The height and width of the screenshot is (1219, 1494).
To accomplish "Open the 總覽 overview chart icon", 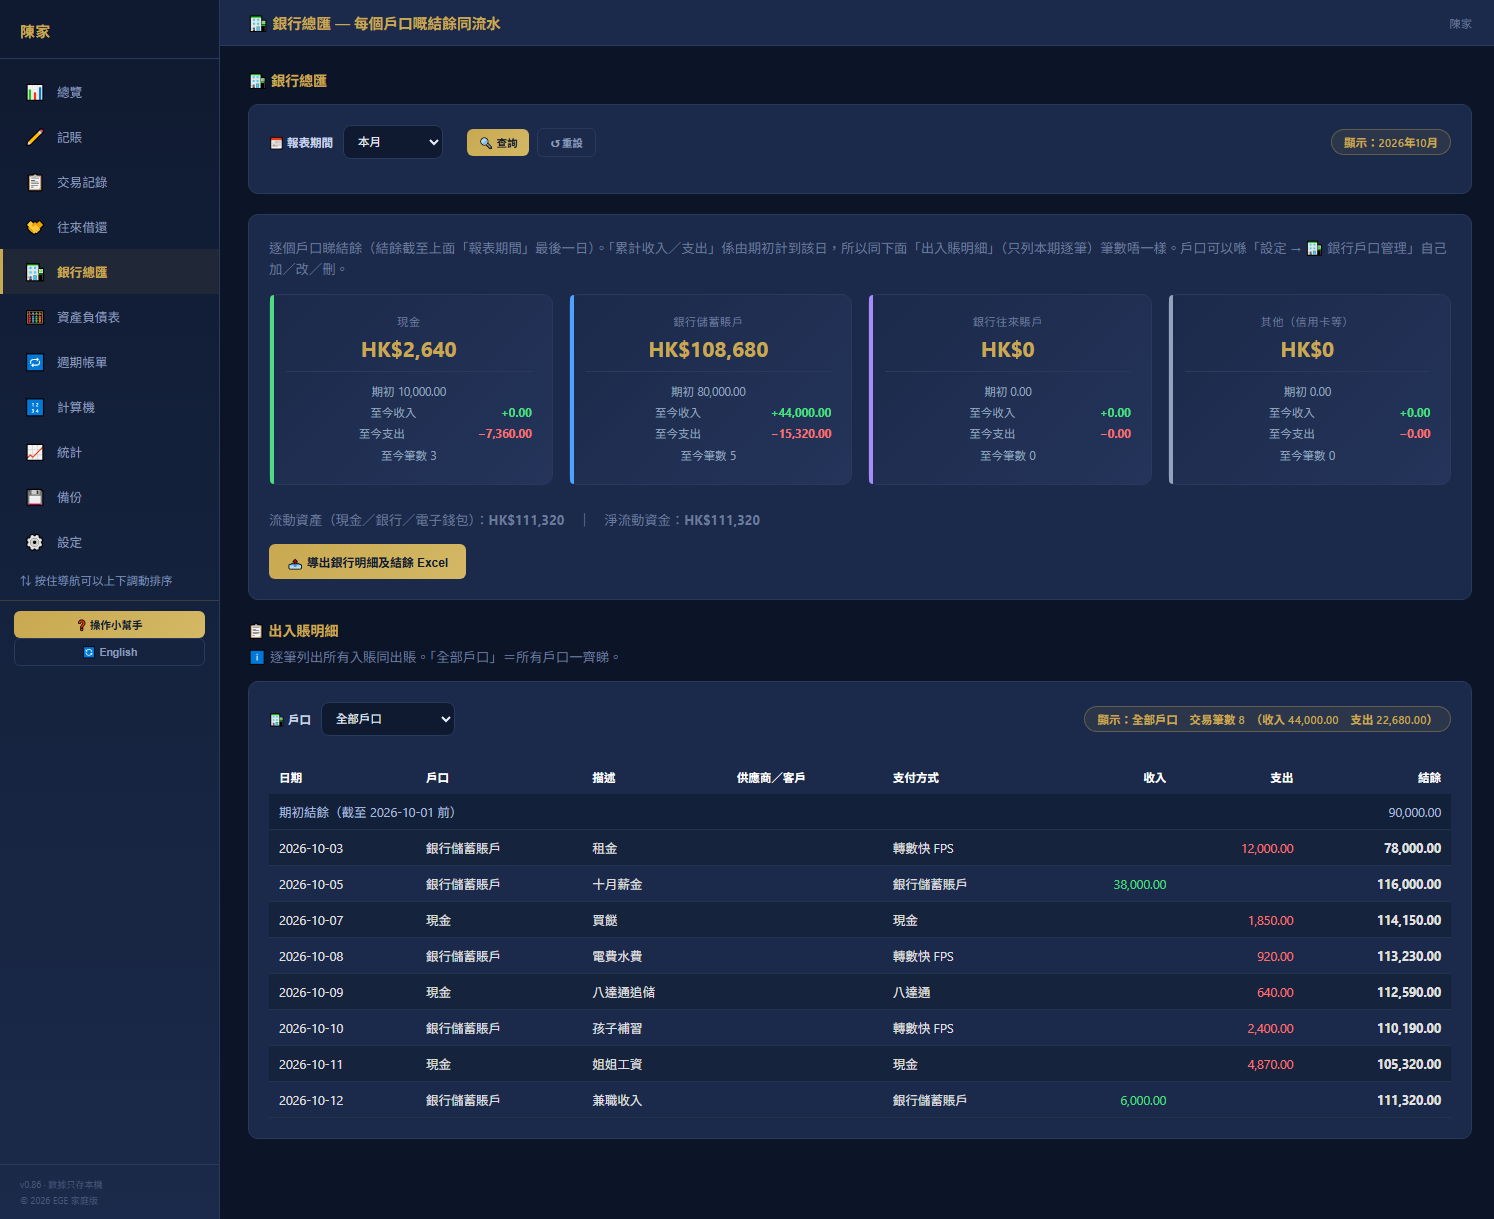I will (x=35, y=92).
